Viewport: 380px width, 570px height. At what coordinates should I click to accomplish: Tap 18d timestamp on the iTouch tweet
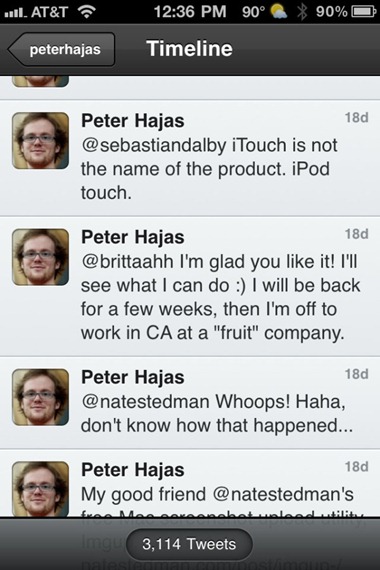(x=356, y=117)
